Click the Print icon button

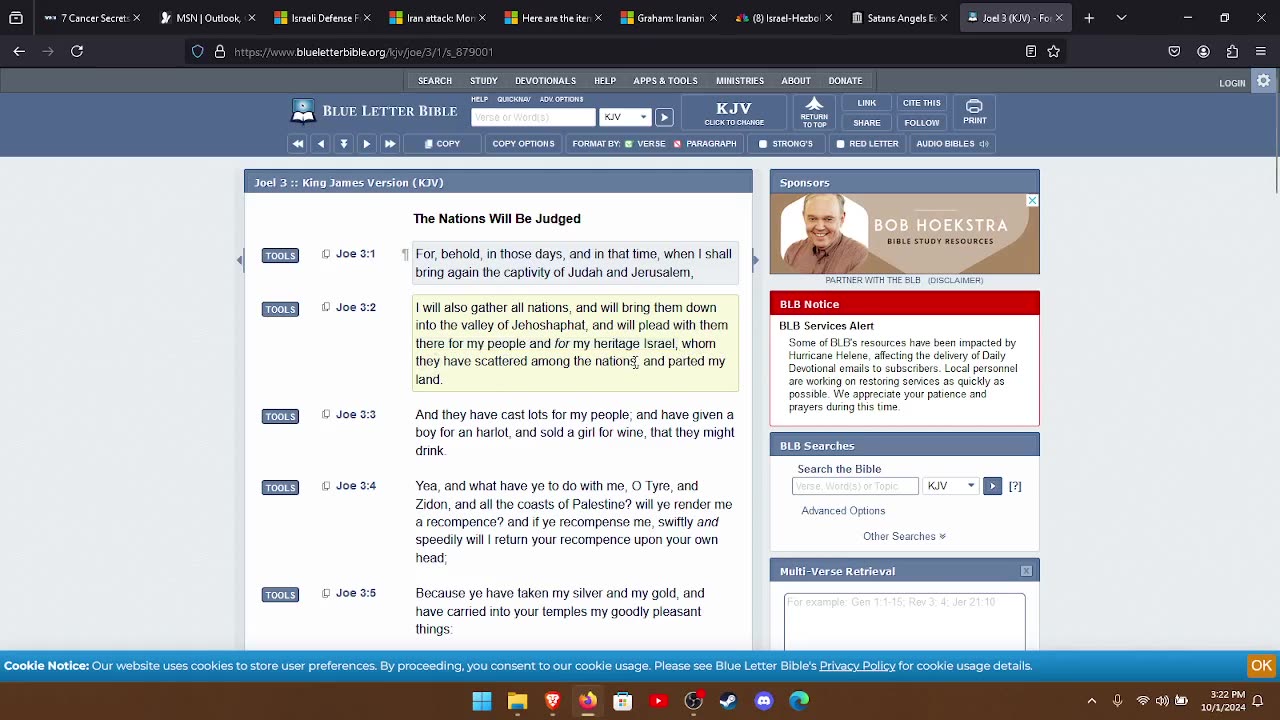pos(974,112)
